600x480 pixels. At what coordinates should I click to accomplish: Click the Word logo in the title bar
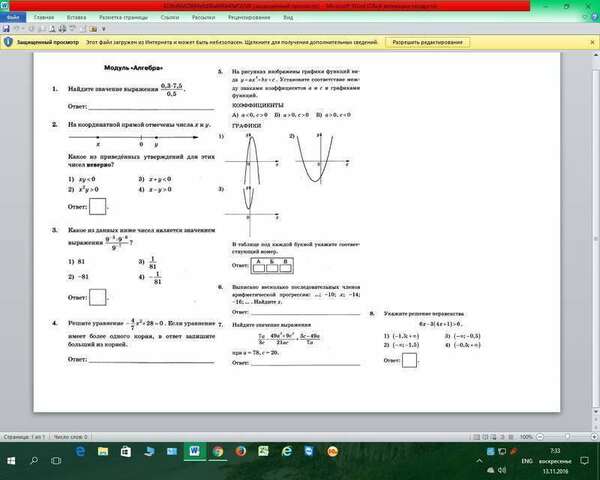pos(4,5)
